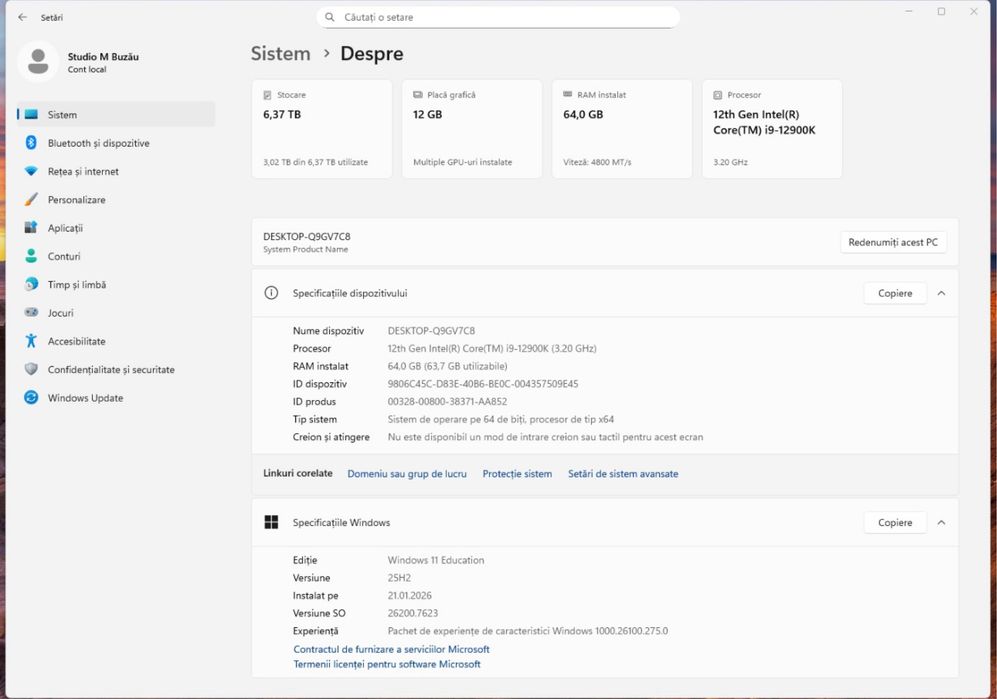Click the Personalizare brush icon
Viewport: 997px width, 699px height.
pyautogui.click(x=31, y=200)
